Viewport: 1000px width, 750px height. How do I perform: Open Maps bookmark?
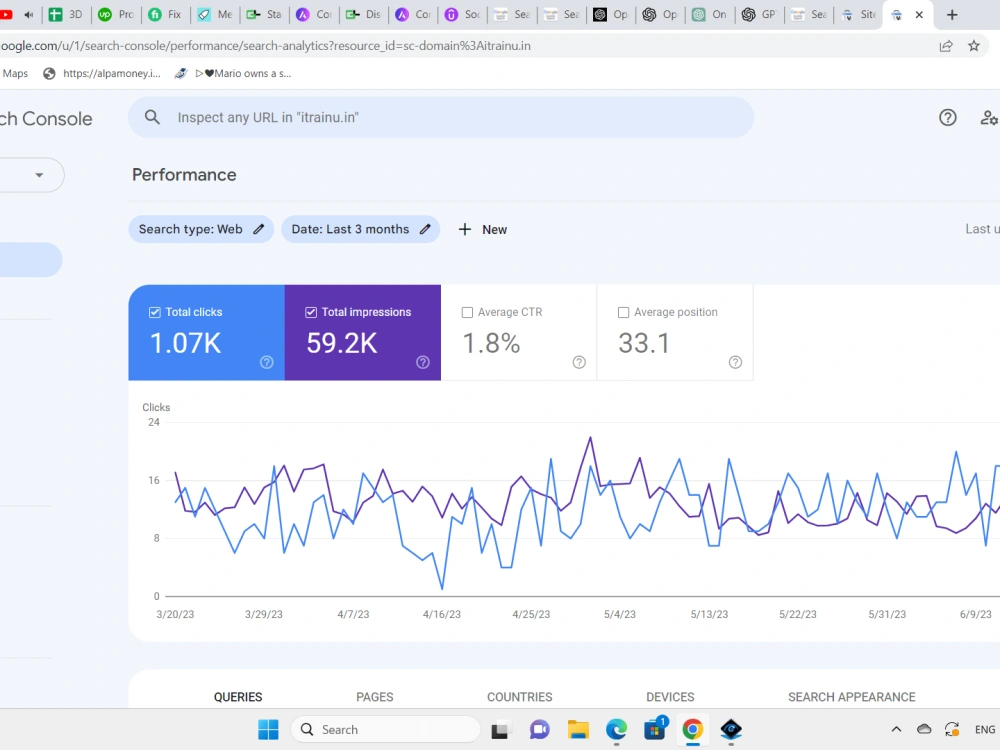click(x=15, y=73)
